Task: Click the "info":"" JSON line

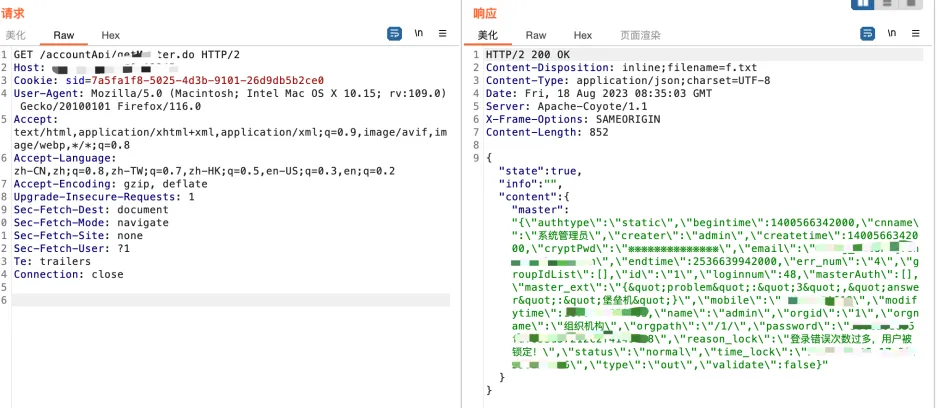Action: click(x=531, y=184)
